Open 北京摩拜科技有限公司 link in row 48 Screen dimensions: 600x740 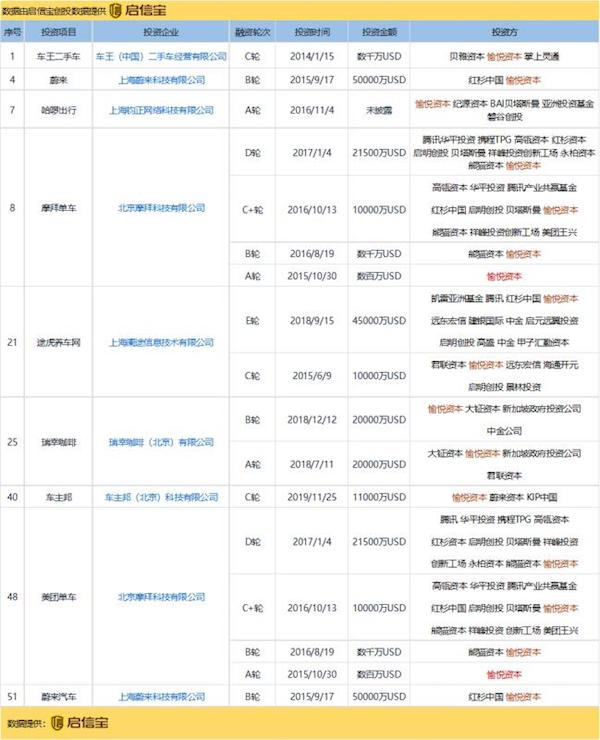(x=161, y=597)
